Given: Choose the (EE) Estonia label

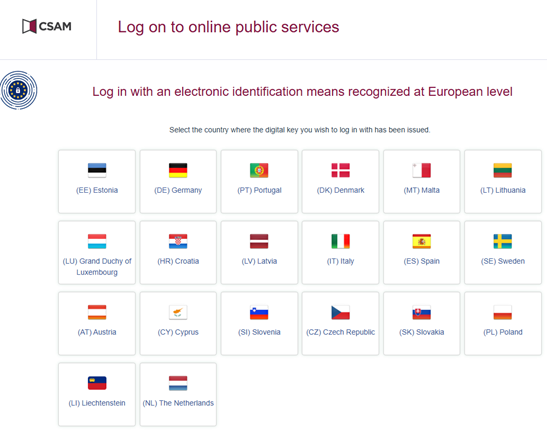Looking at the screenshot, I should tap(97, 190).
